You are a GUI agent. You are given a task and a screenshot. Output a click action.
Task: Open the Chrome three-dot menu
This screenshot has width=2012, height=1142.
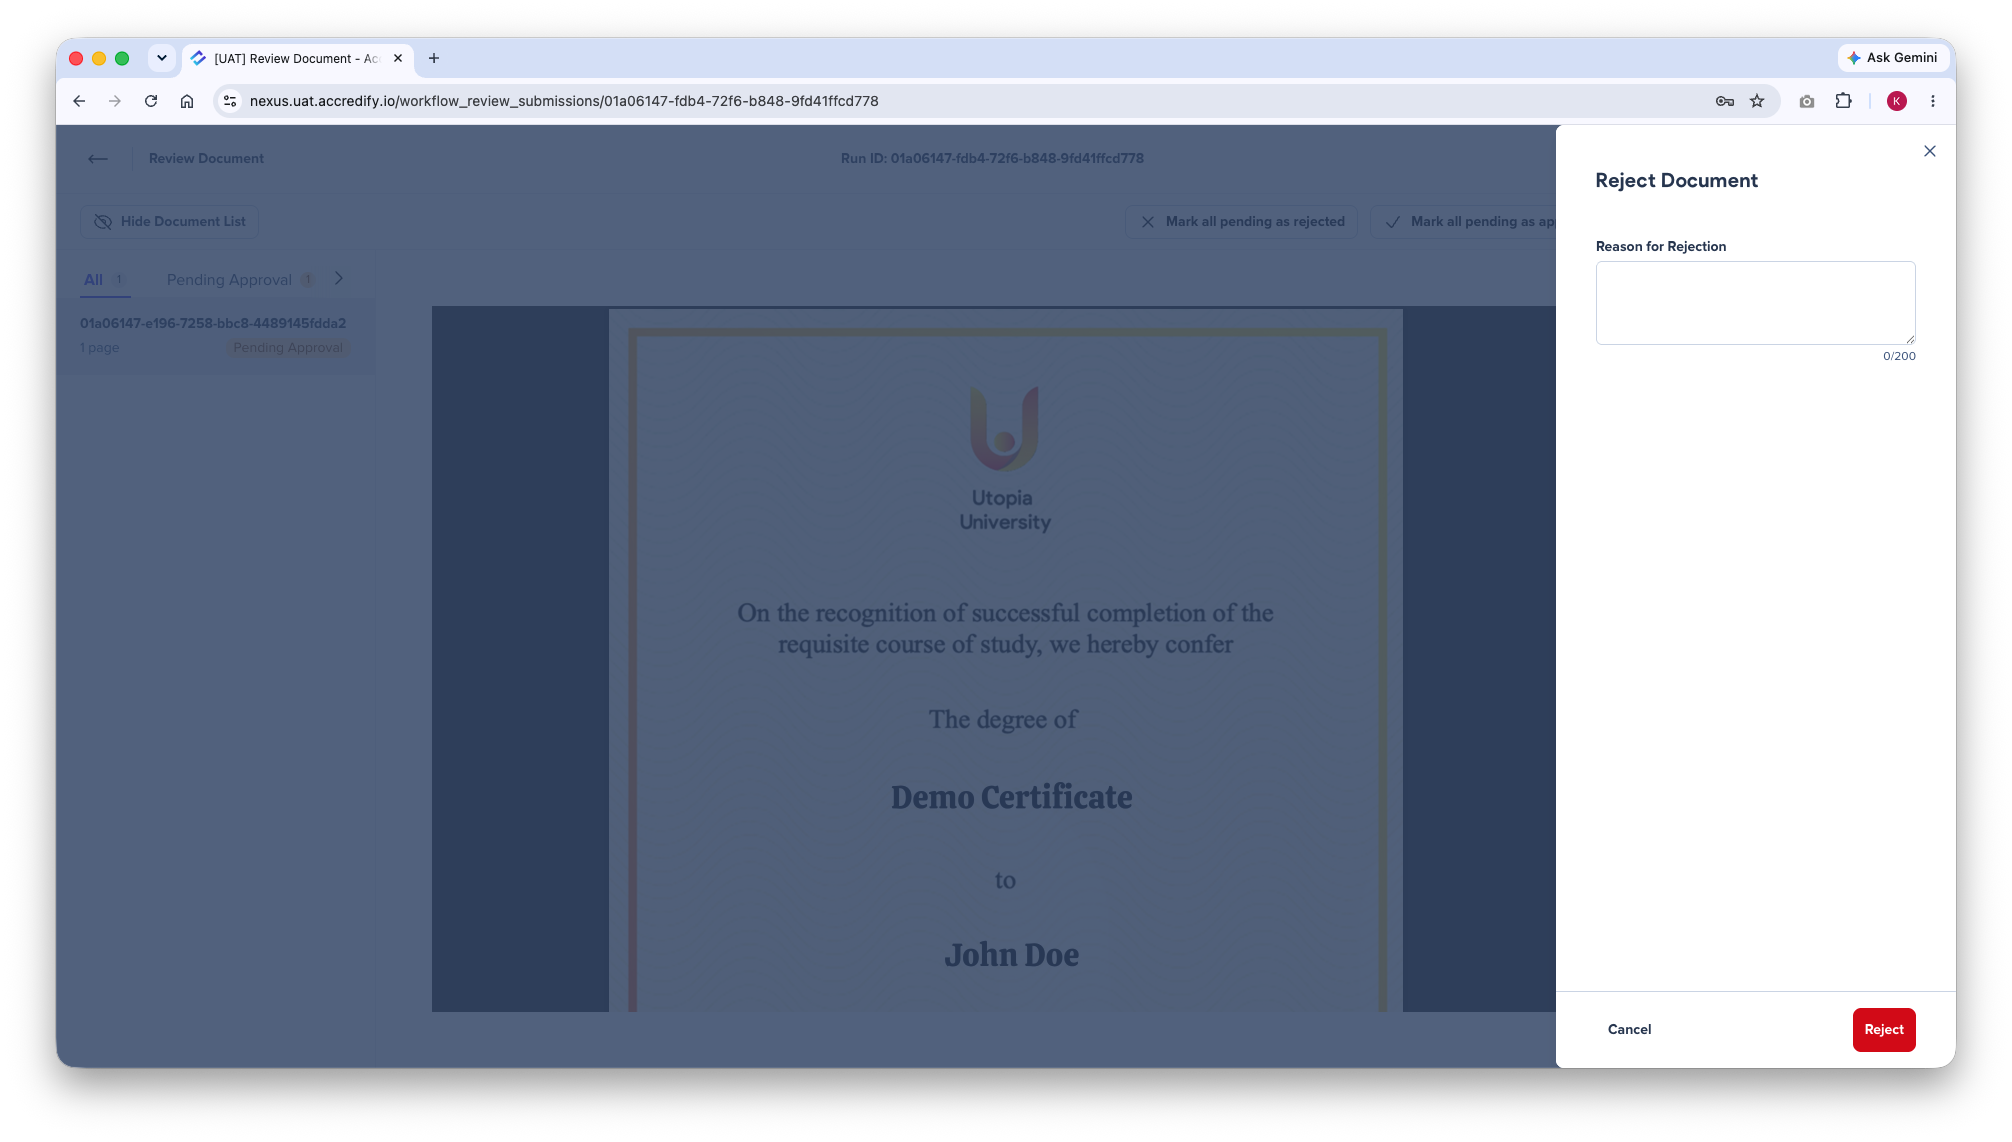1933,101
